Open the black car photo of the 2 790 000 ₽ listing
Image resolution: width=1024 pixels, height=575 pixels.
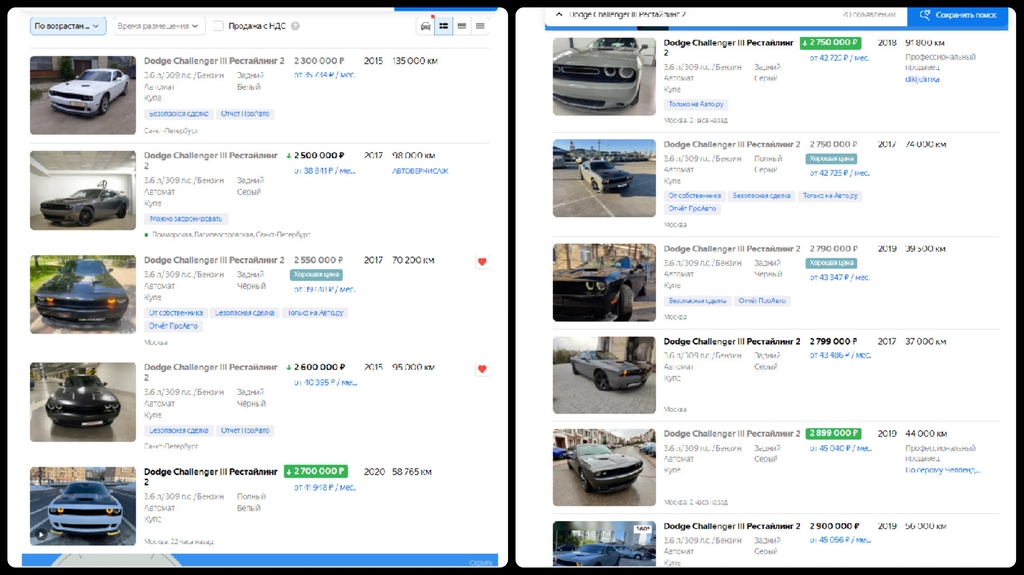tap(604, 283)
